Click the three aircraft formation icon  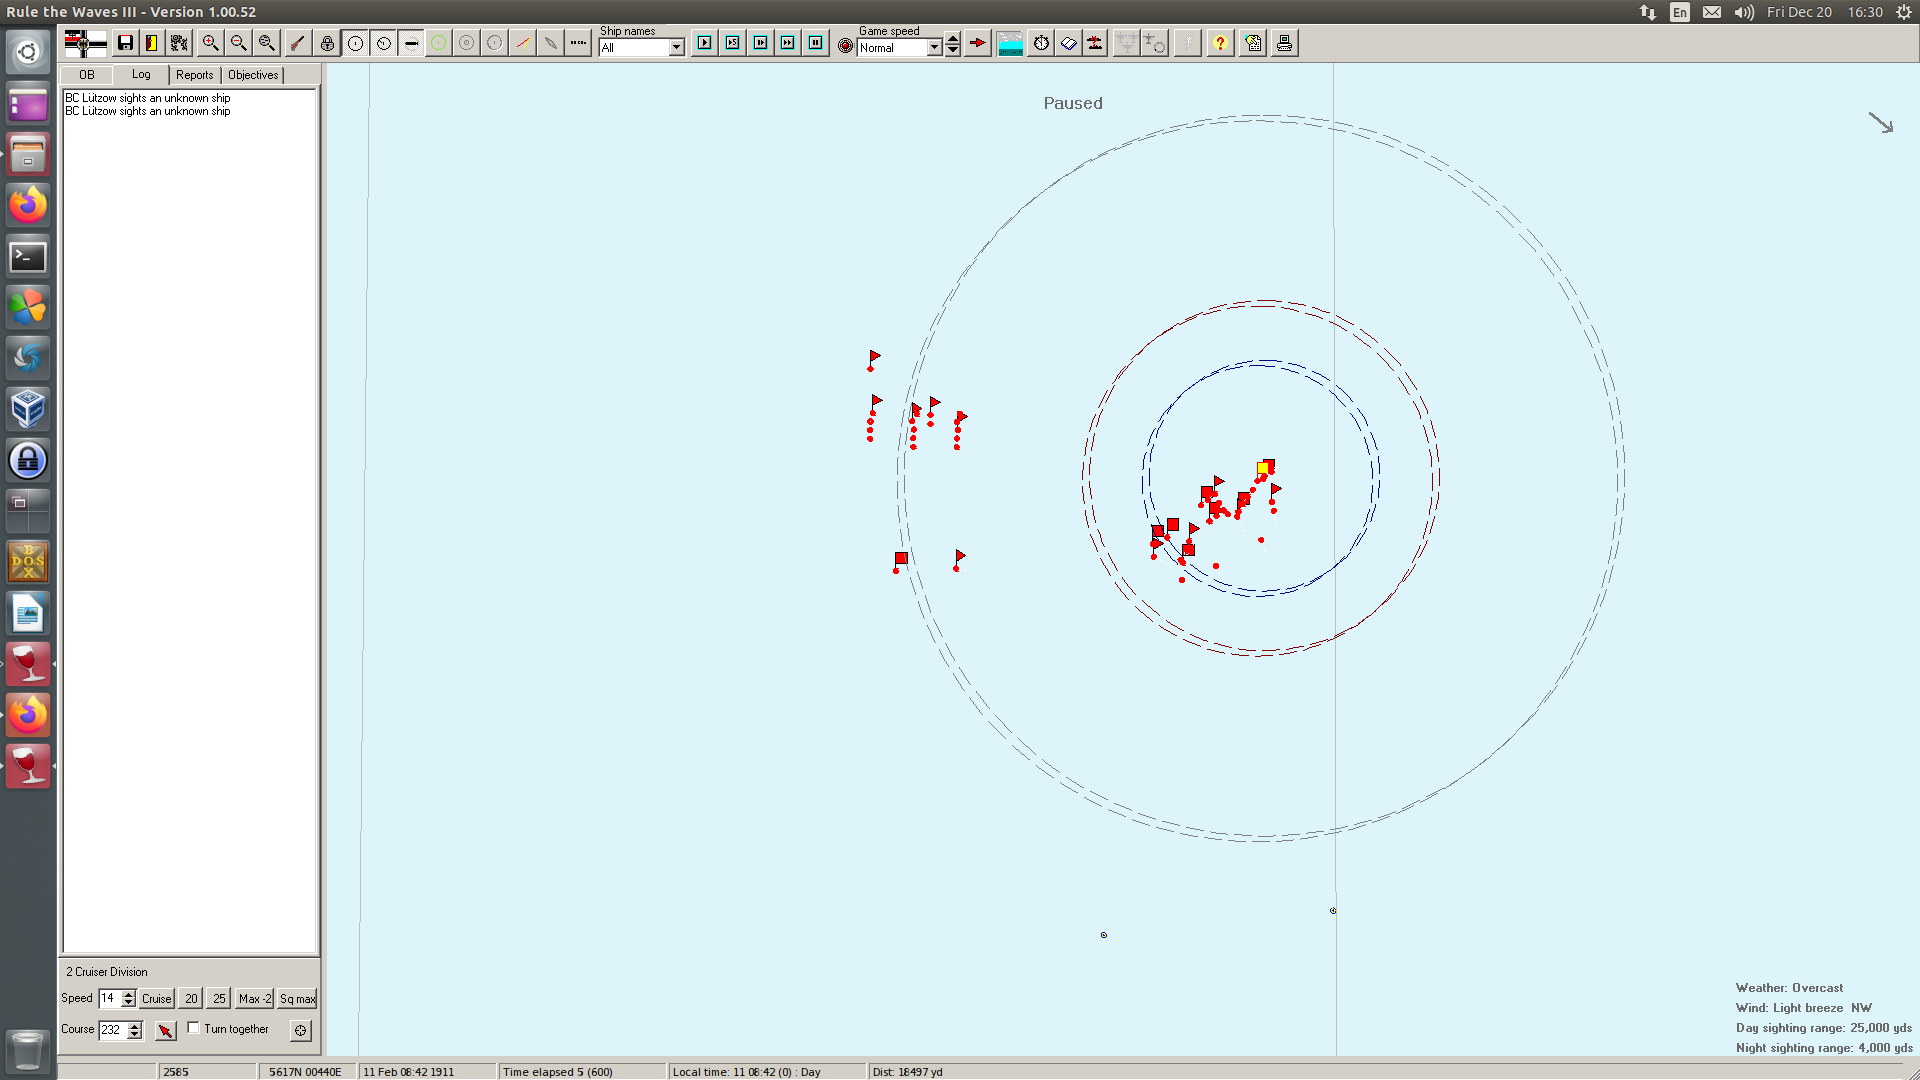click(x=1127, y=43)
